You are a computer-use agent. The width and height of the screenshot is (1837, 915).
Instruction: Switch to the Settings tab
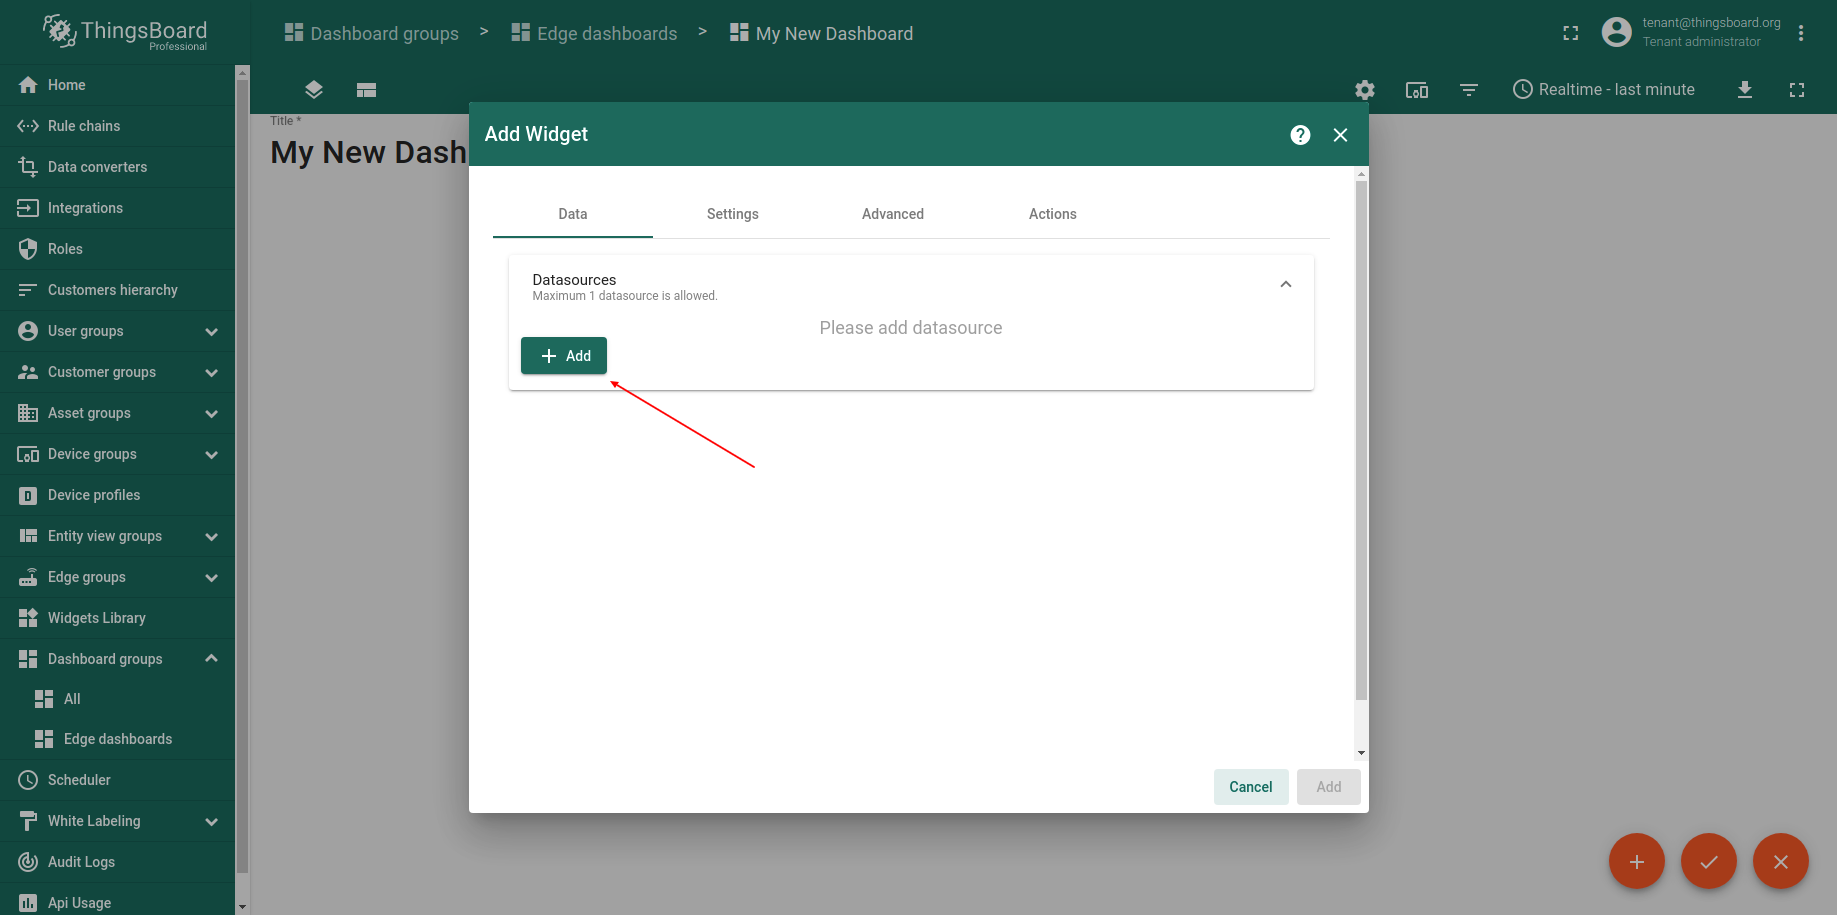click(x=732, y=214)
